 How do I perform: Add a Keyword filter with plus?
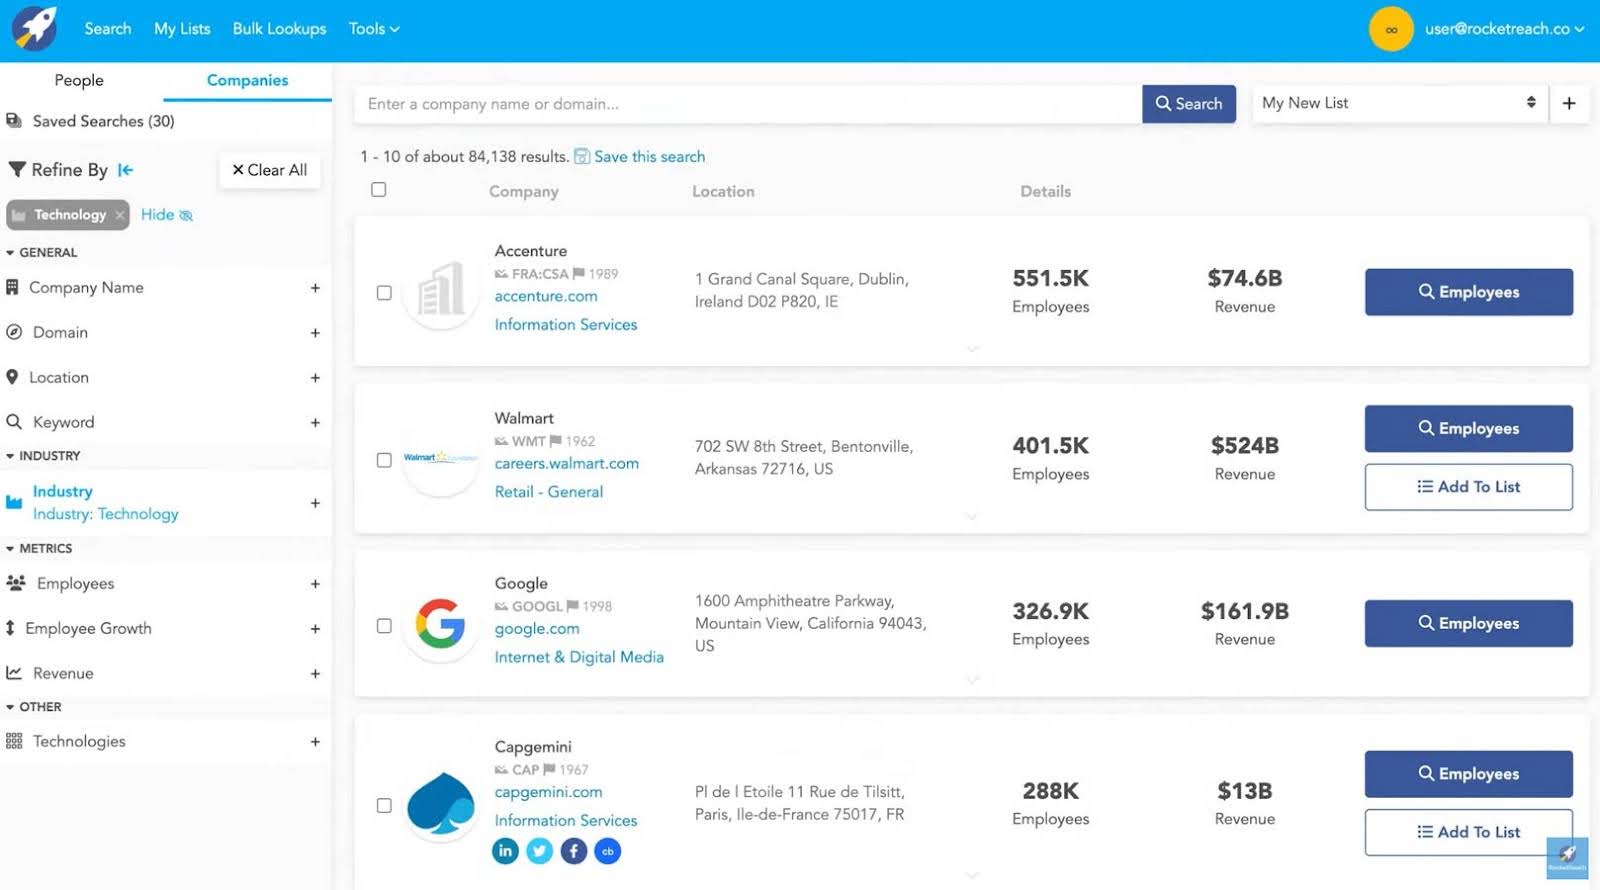(x=315, y=423)
